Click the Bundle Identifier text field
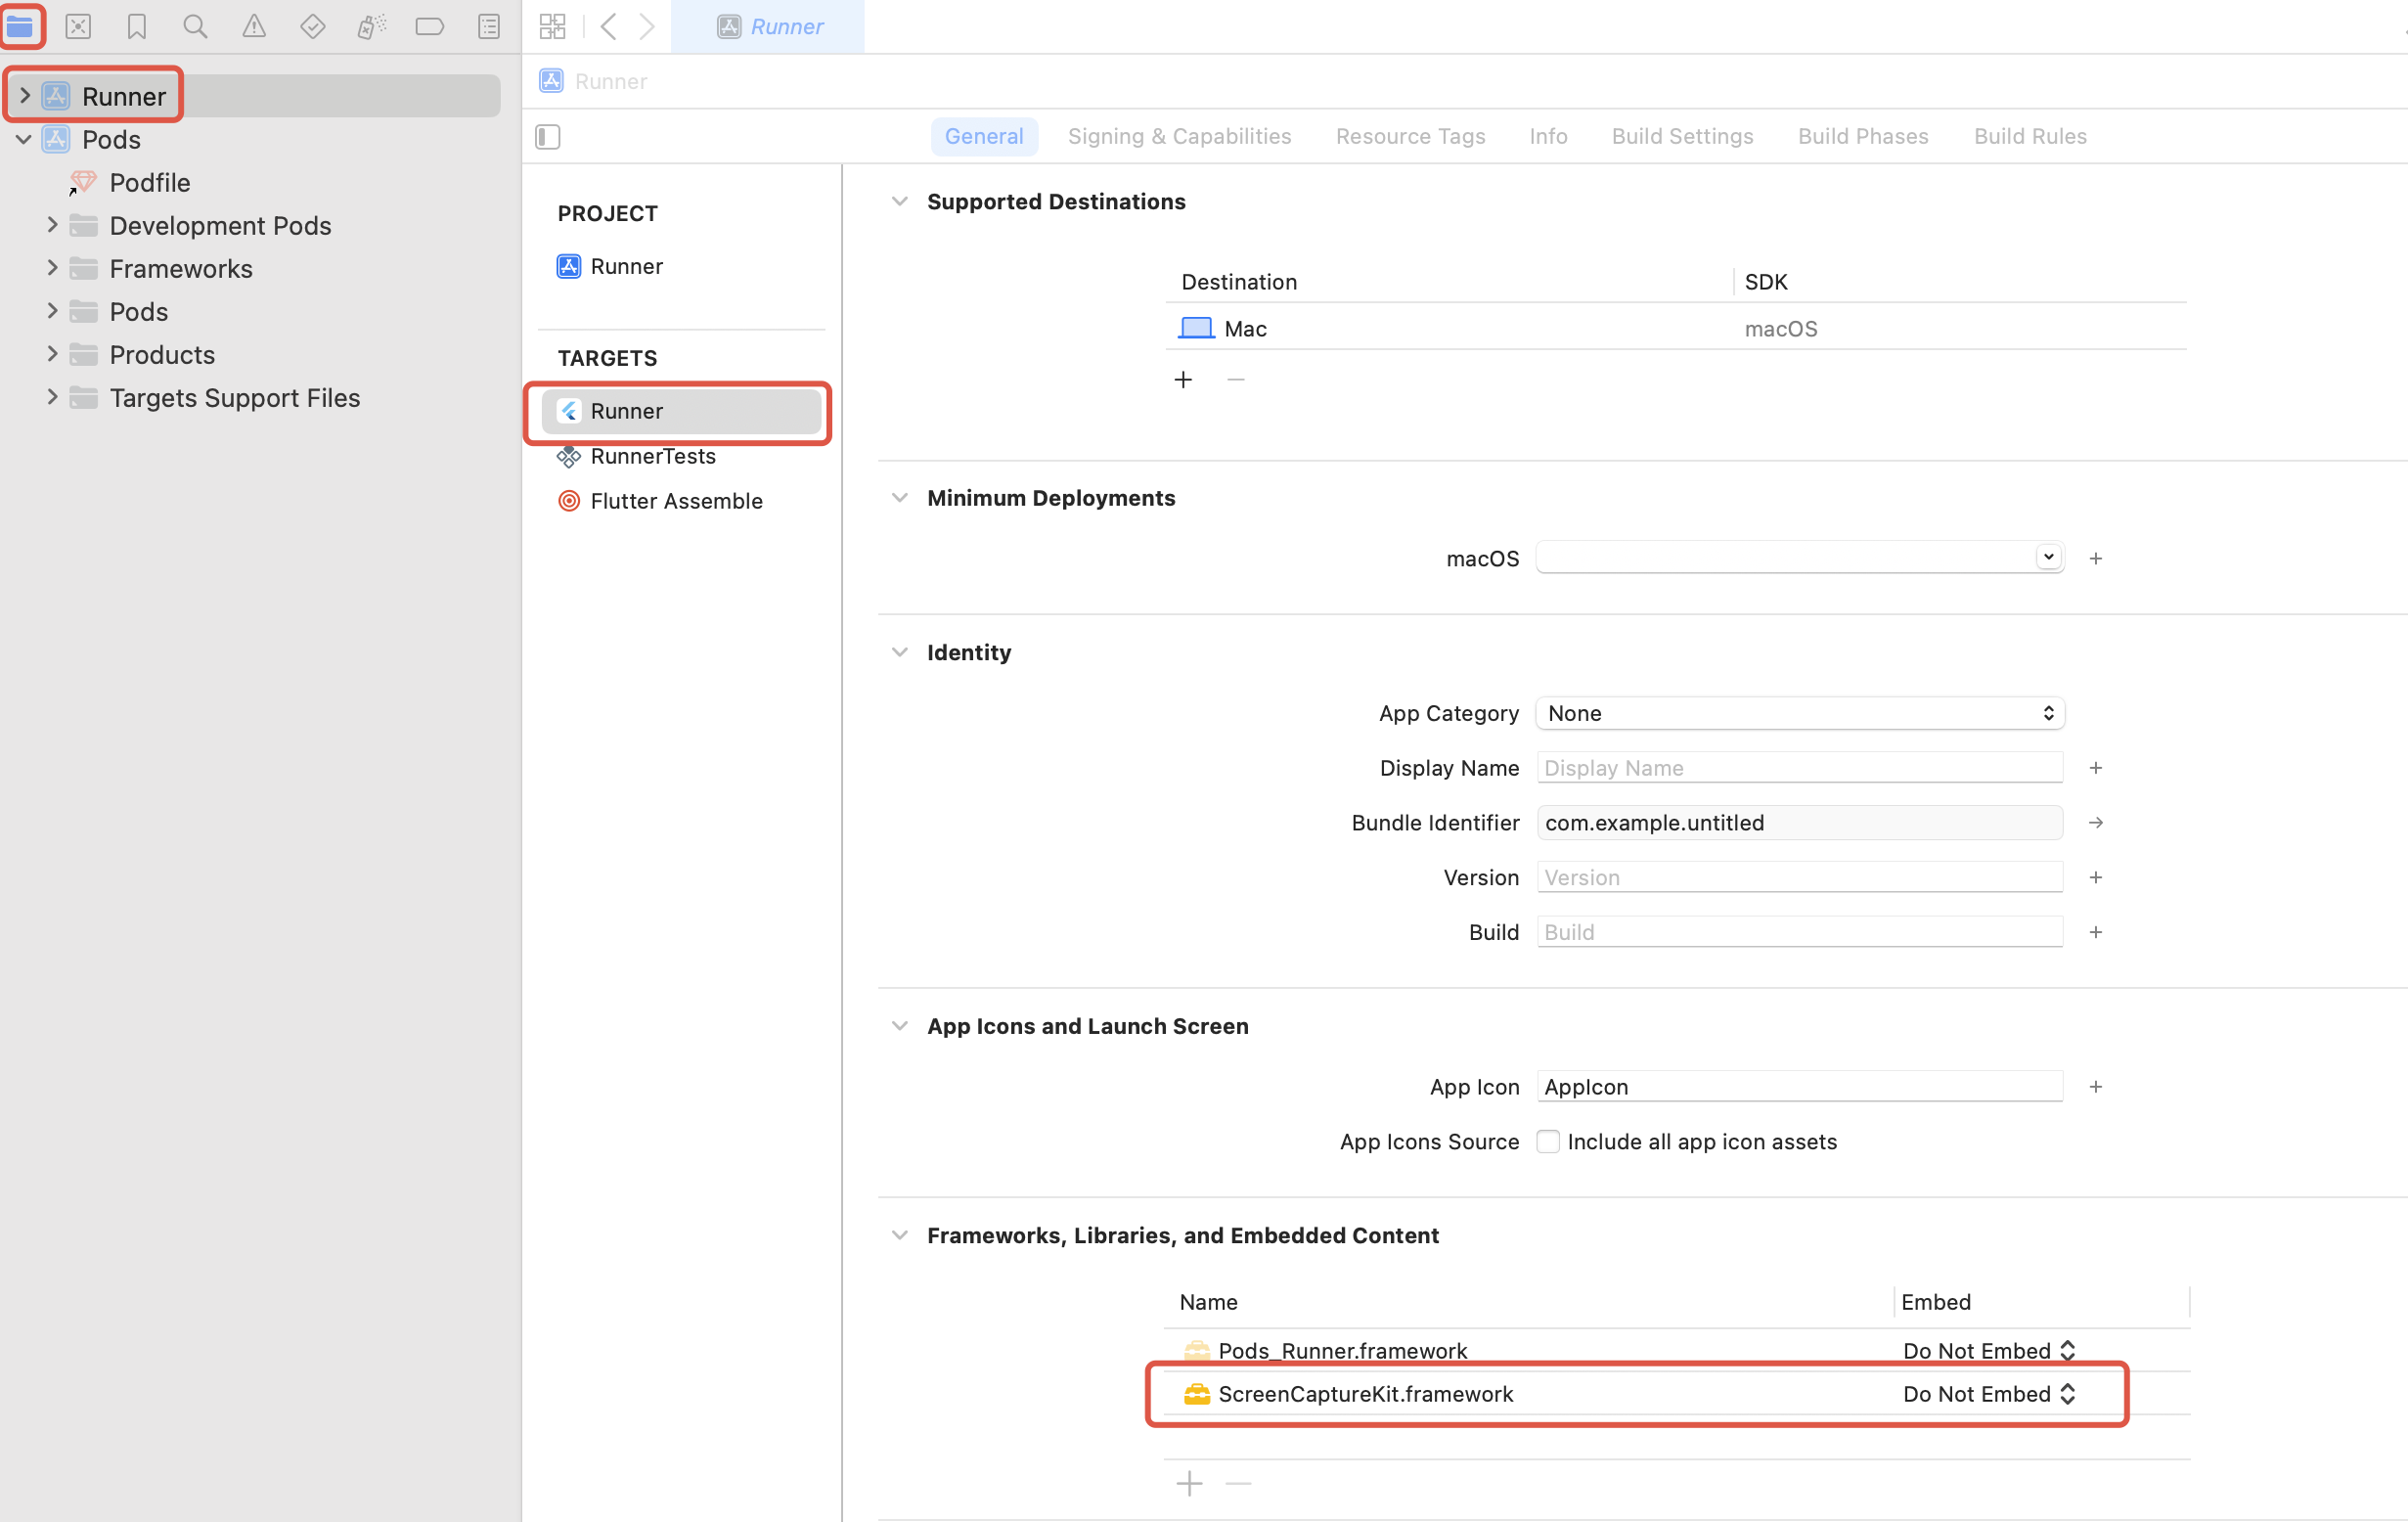The image size is (2408, 1522). (x=1798, y=822)
